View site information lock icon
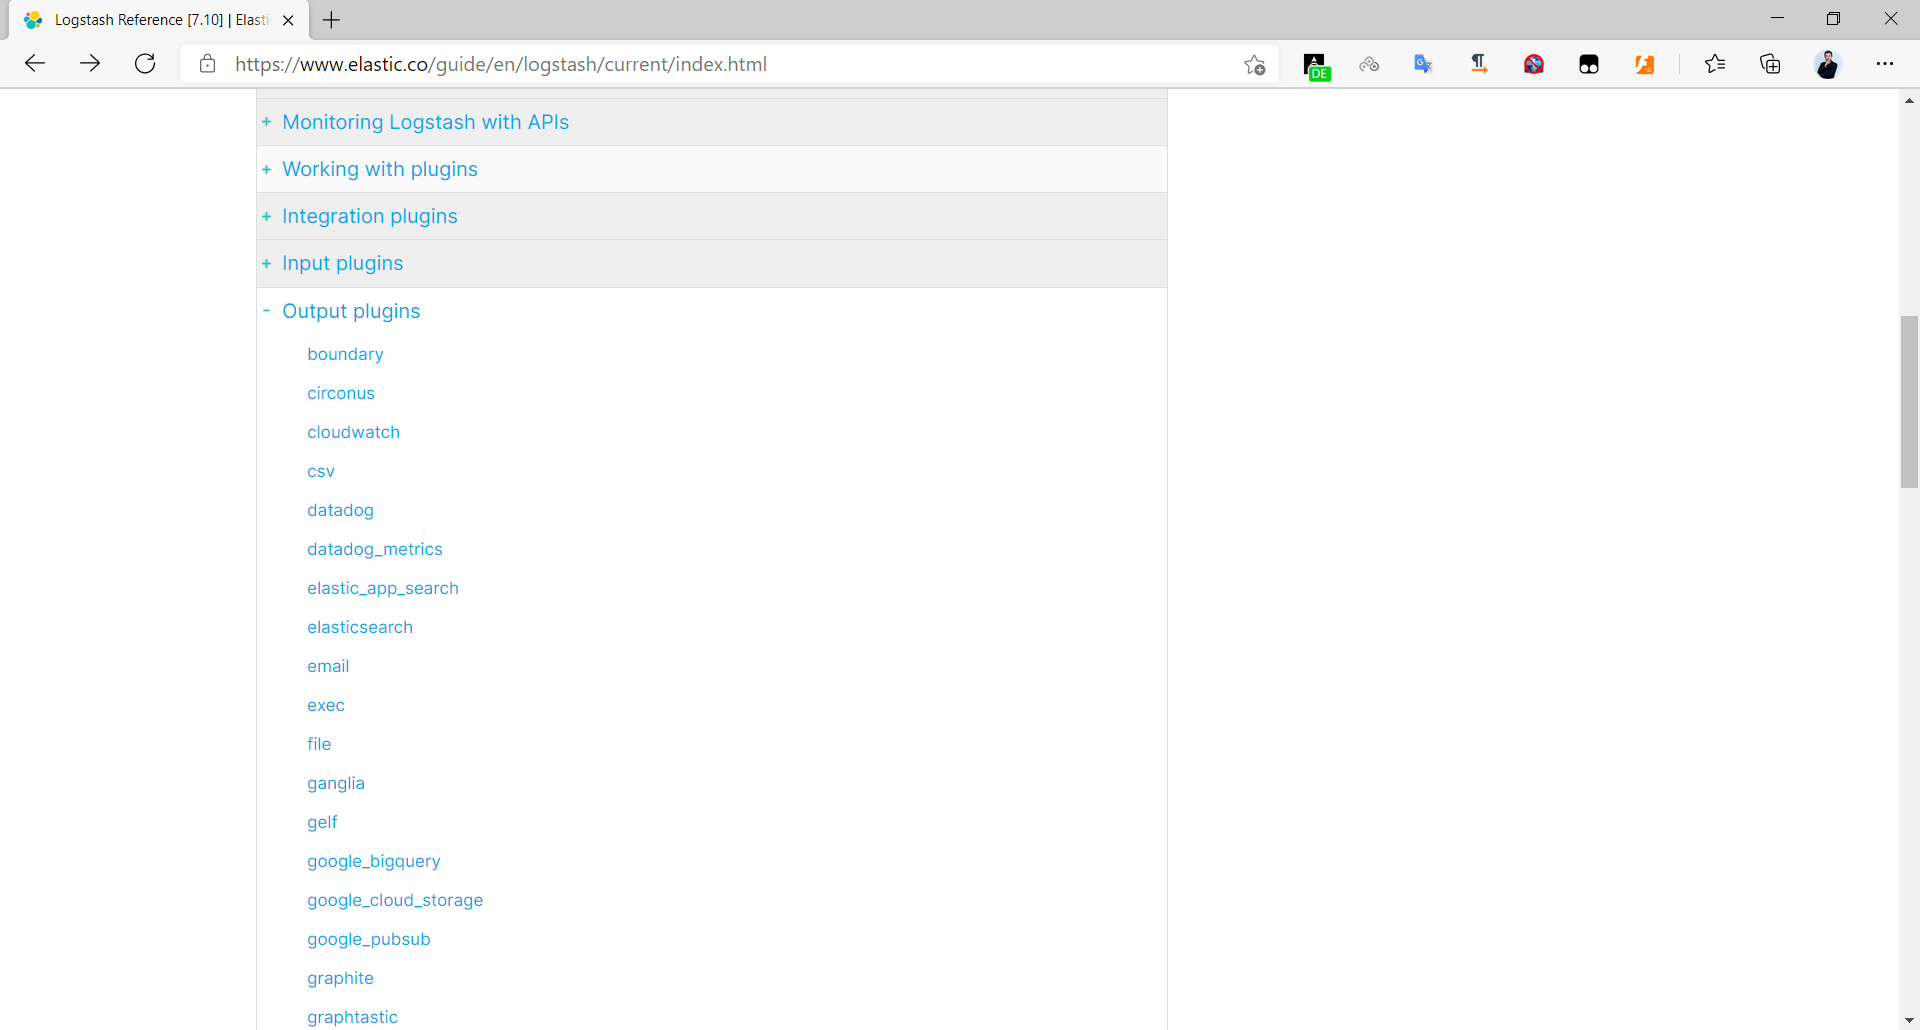The width and height of the screenshot is (1920, 1030). click(207, 64)
